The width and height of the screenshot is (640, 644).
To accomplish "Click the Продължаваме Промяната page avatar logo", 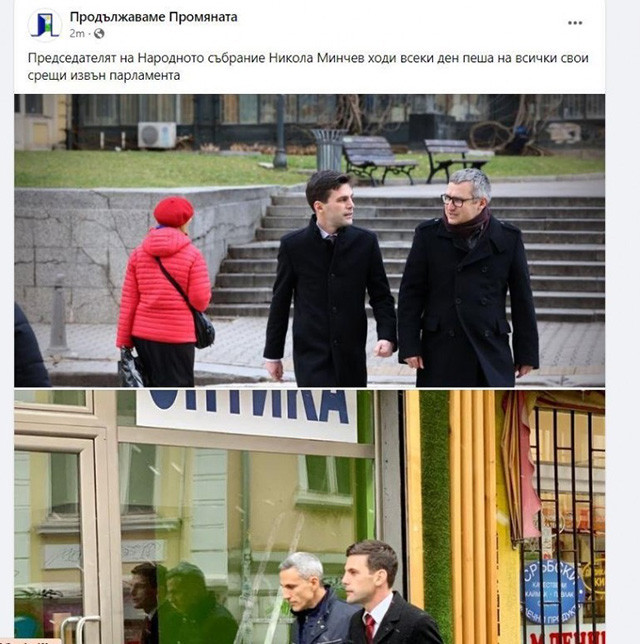I will tap(45, 25).
